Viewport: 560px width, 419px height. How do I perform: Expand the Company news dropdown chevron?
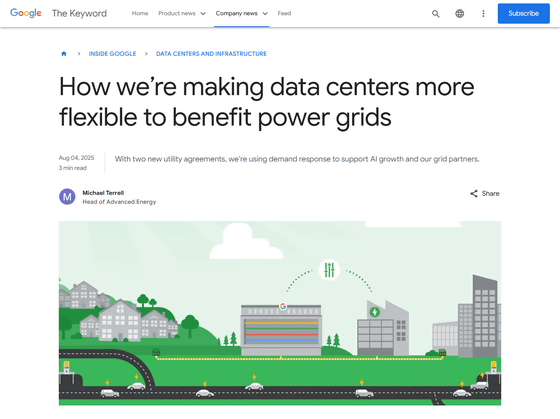265,14
